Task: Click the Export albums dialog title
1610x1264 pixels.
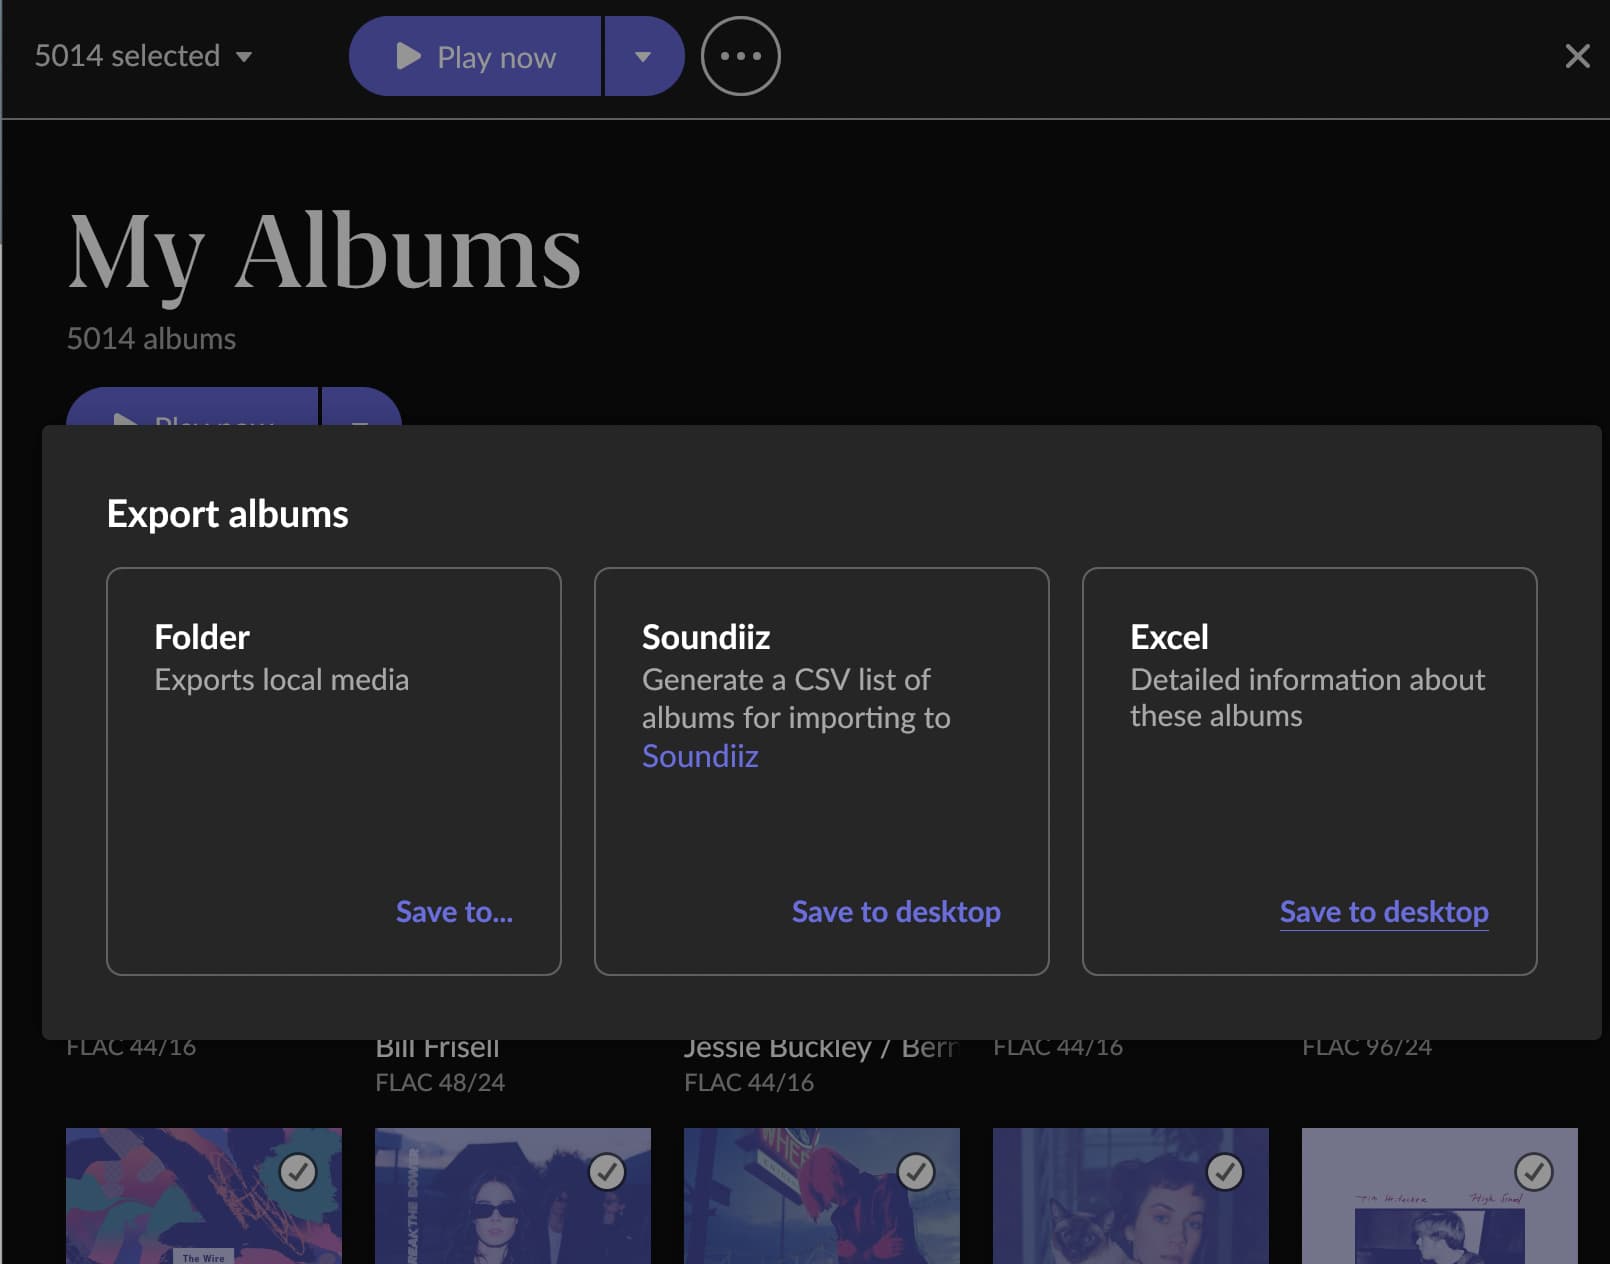Action: 228,514
